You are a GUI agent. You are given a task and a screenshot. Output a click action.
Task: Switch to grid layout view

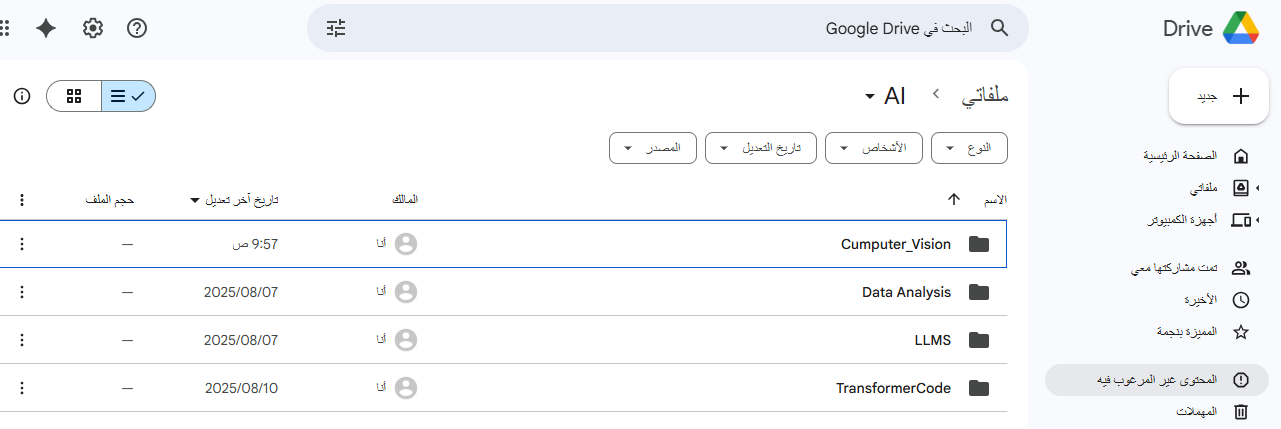pyautogui.click(x=74, y=96)
